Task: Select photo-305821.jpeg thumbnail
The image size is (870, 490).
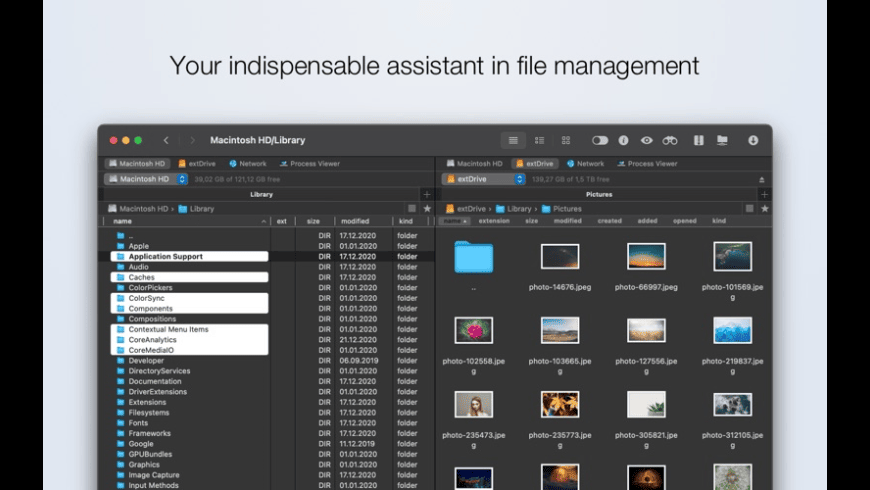Action: pos(646,405)
